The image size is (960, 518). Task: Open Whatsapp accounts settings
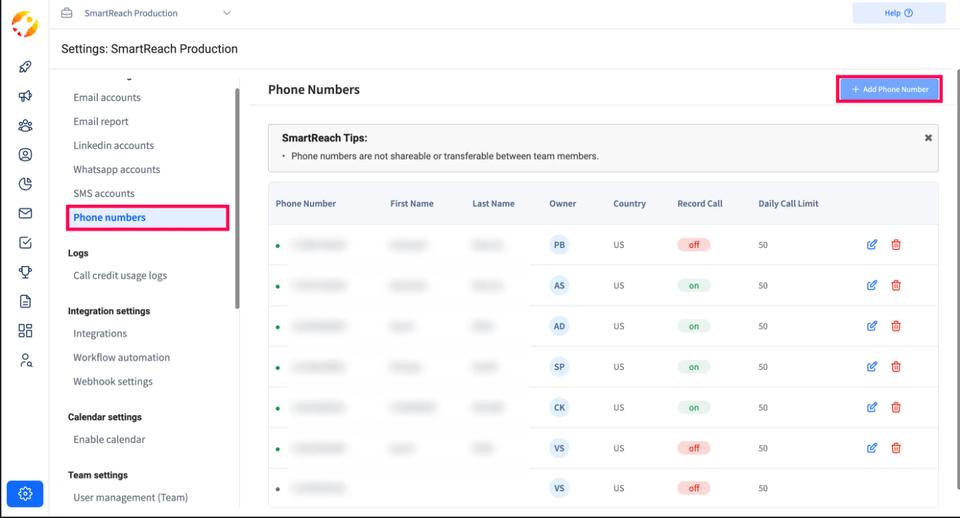[x=117, y=169]
